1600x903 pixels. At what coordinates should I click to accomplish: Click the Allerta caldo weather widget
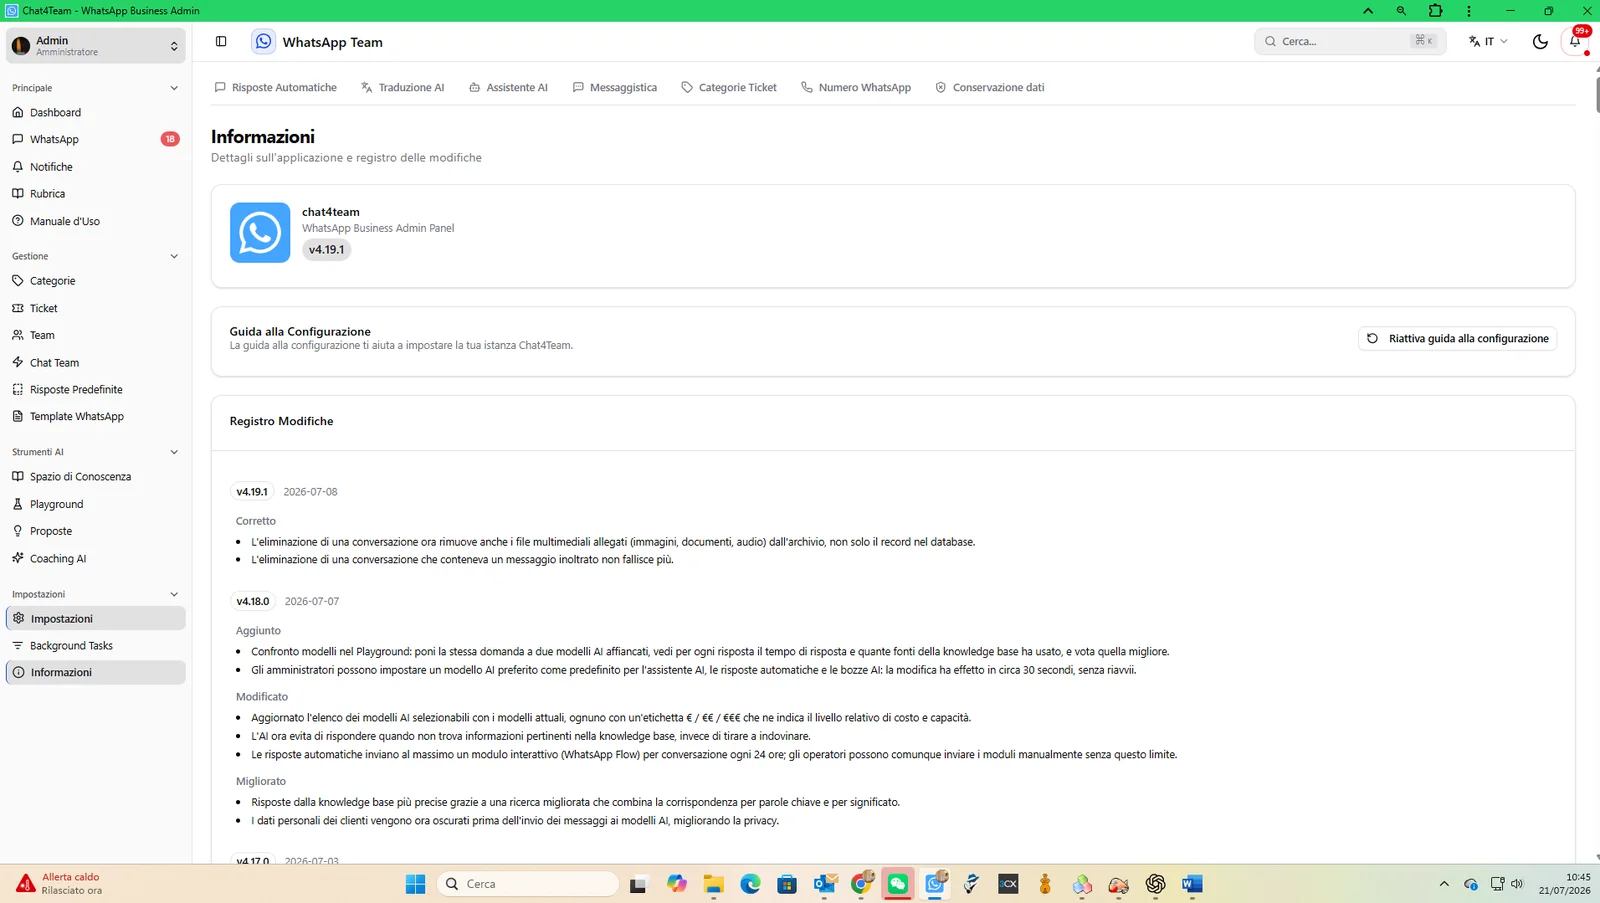60,884
